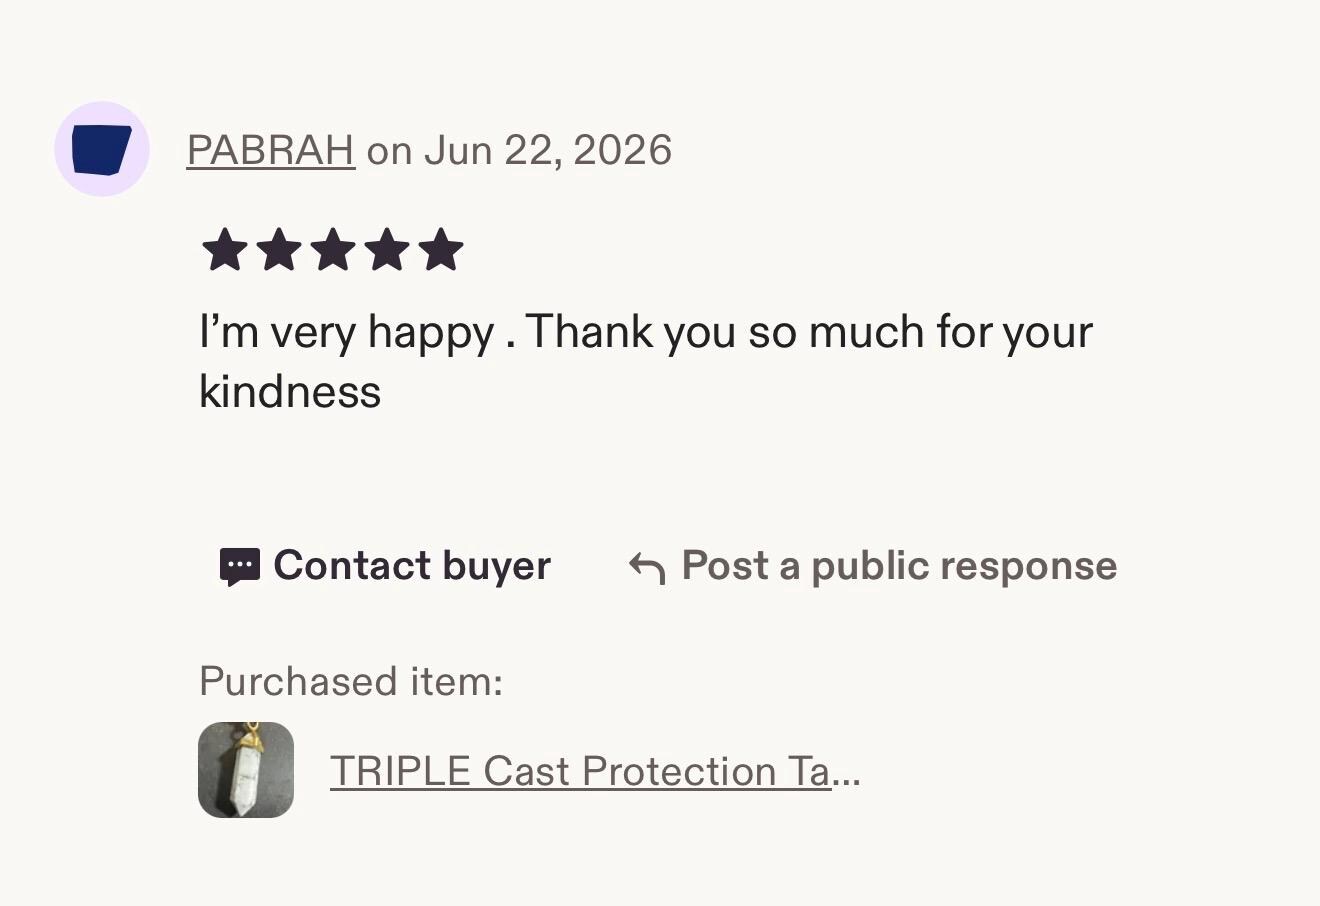Click the second rating star
This screenshot has width=1320, height=906.
[x=279, y=250]
